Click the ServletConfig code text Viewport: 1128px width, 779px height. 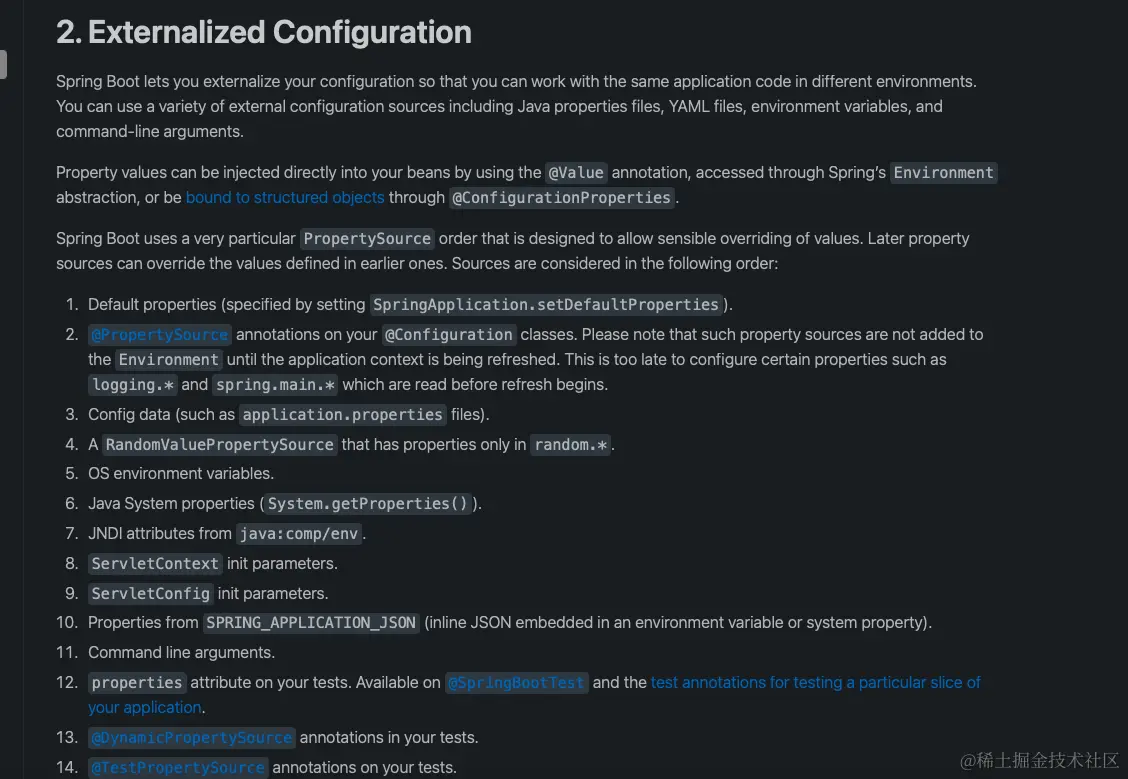point(151,594)
